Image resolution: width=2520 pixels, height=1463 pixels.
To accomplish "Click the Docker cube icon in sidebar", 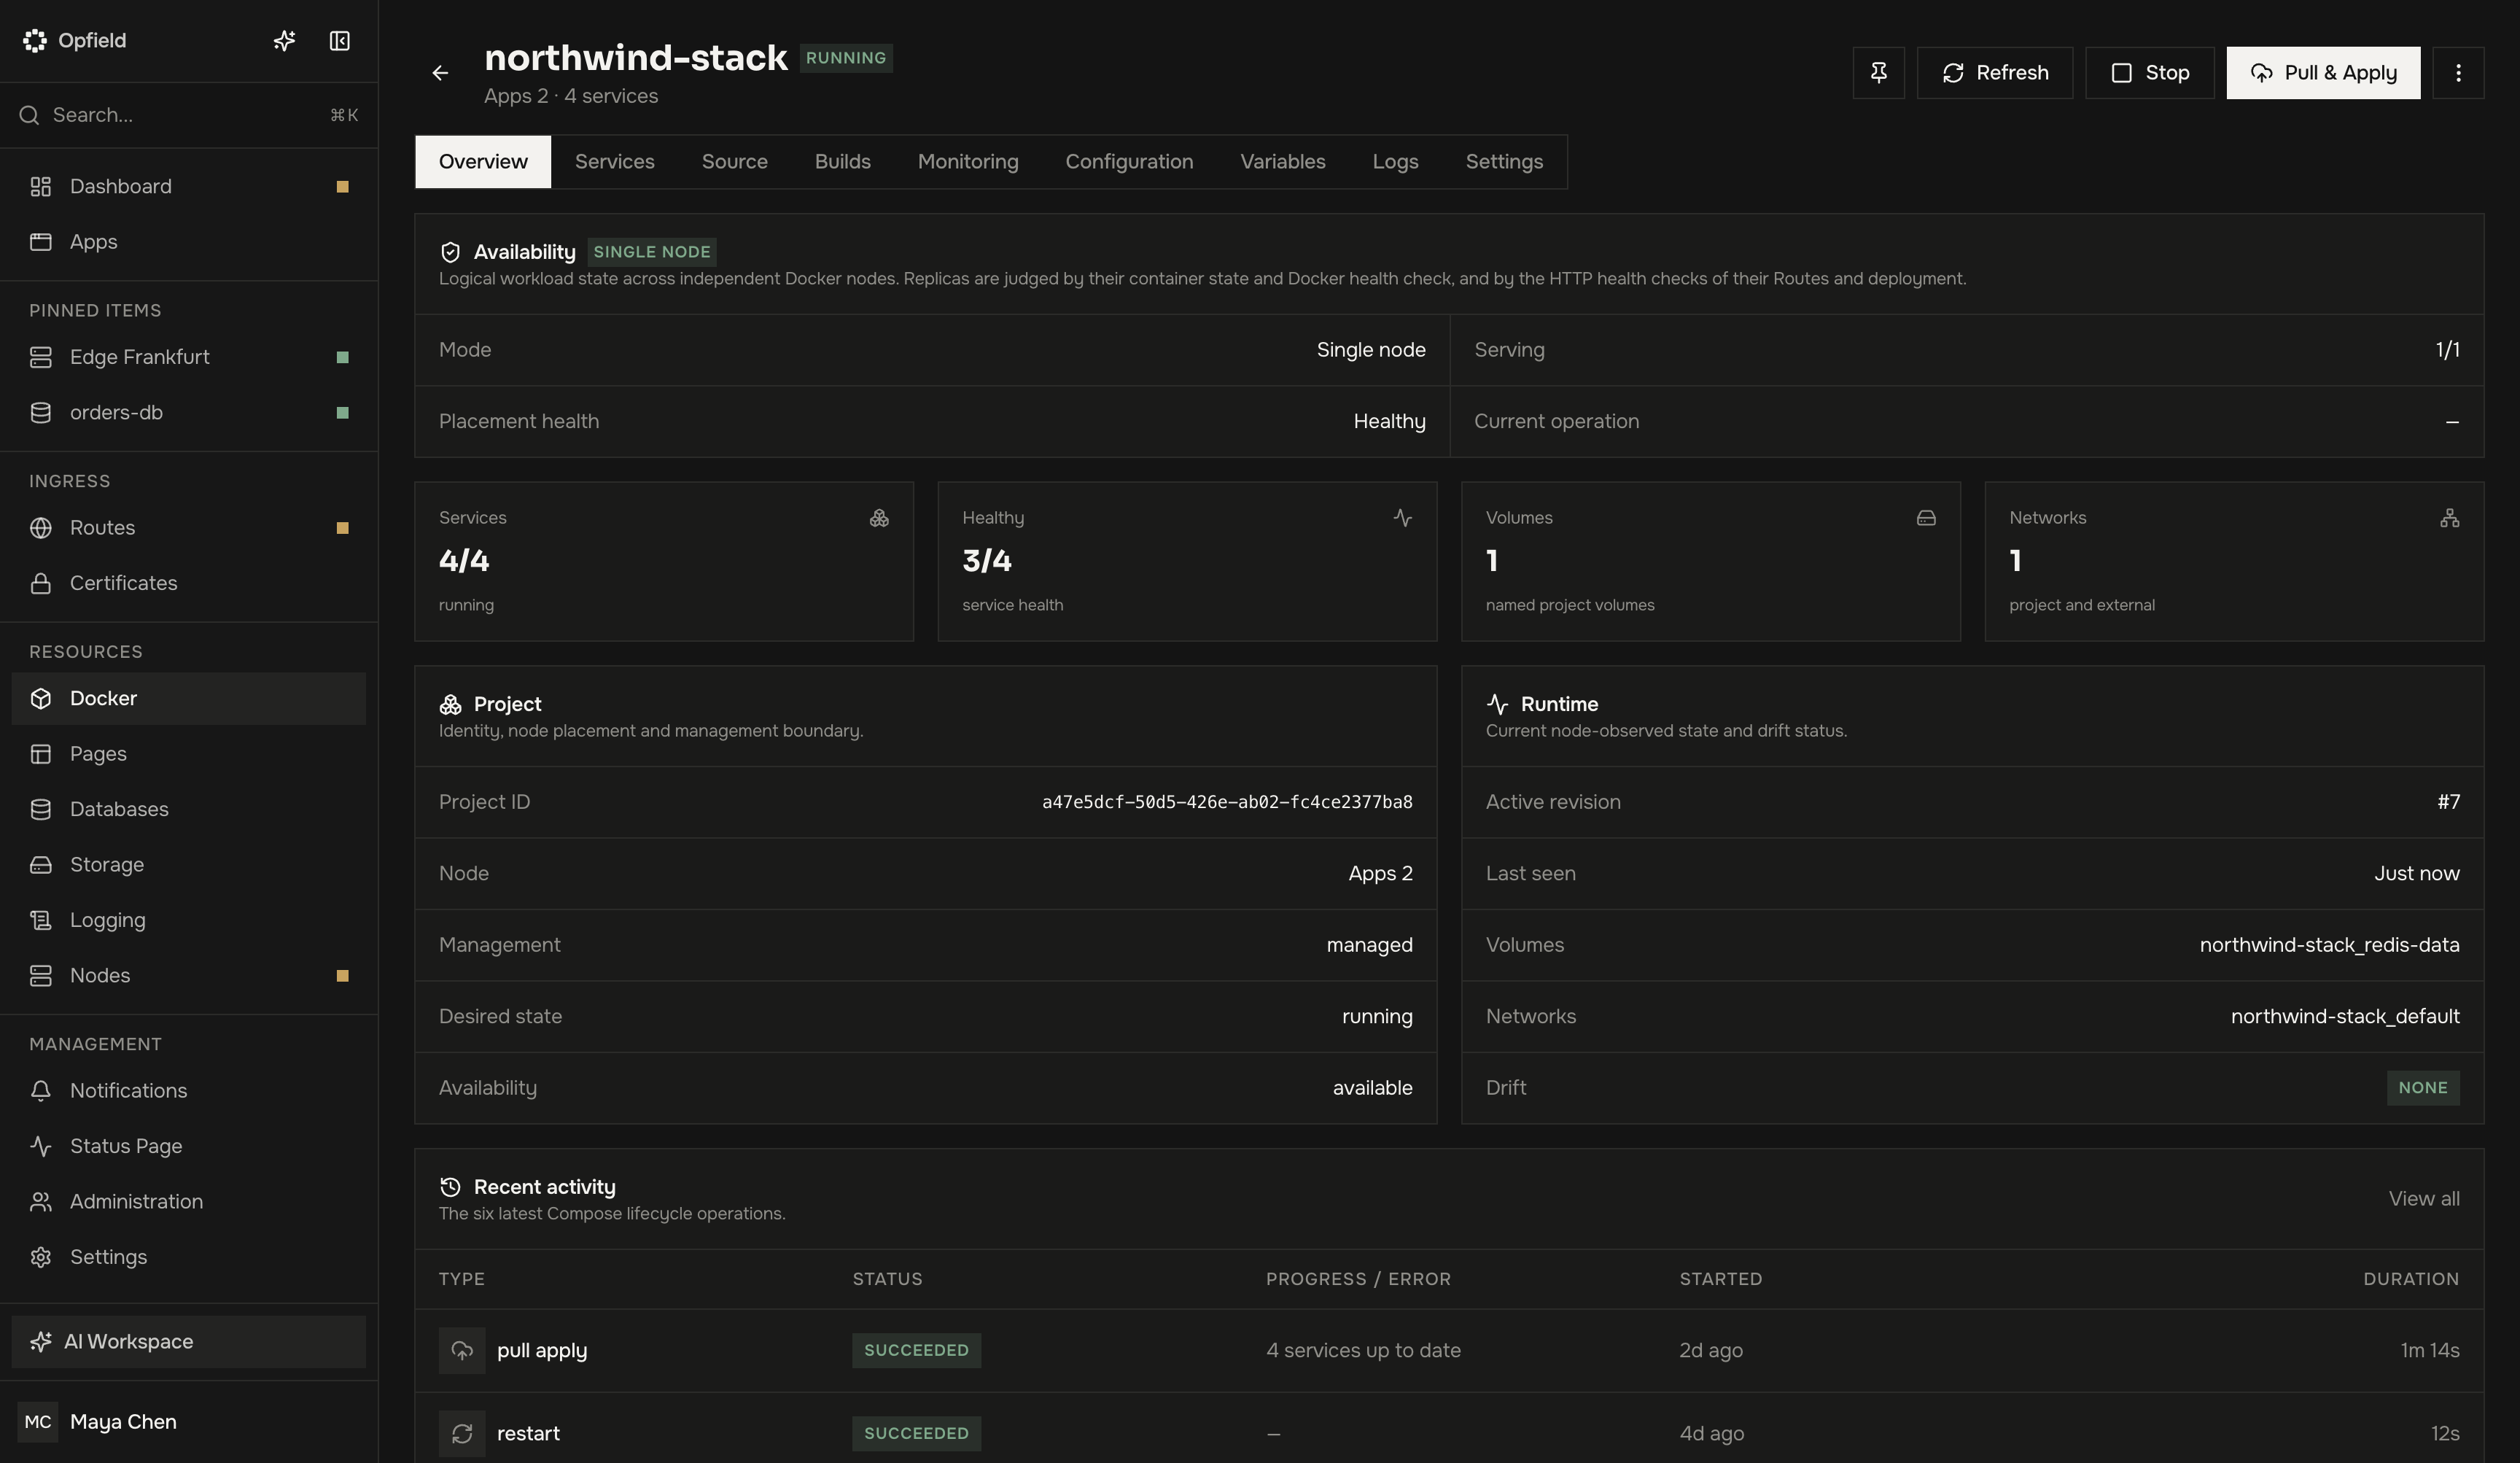I will point(41,699).
